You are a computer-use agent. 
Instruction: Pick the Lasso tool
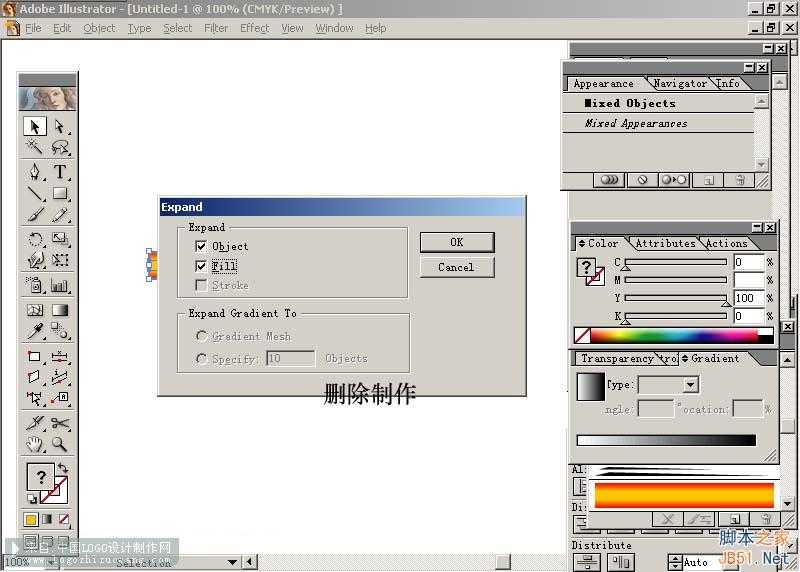(x=60, y=147)
